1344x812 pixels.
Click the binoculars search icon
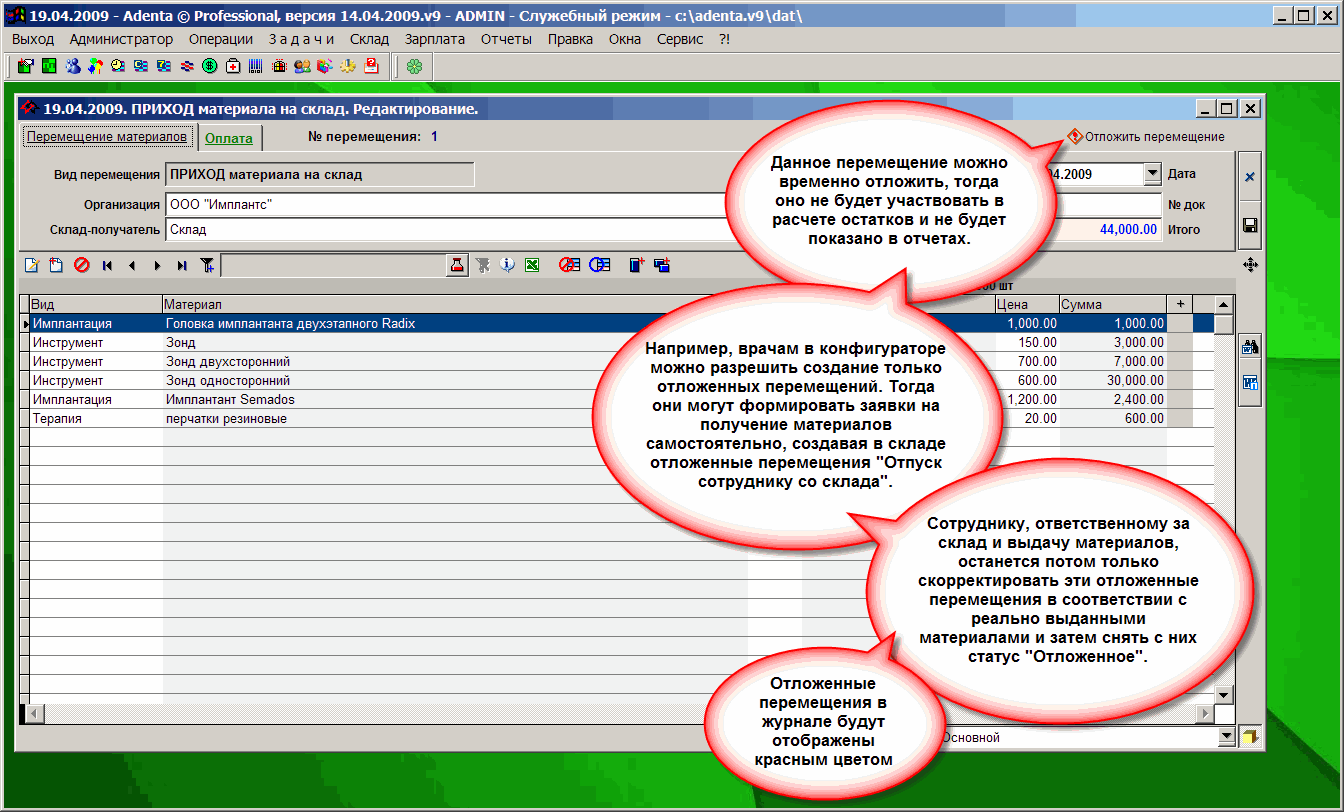click(x=1250, y=348)
